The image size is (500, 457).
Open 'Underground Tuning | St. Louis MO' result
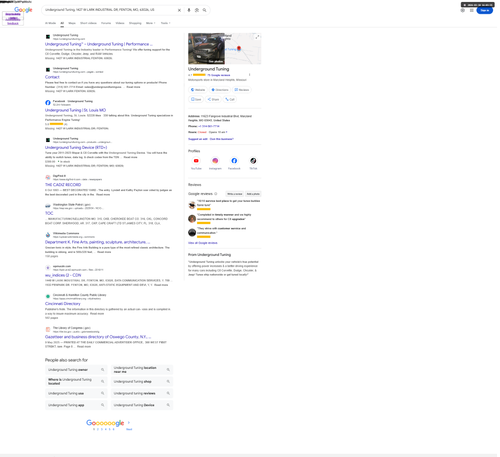click(75, 110)
